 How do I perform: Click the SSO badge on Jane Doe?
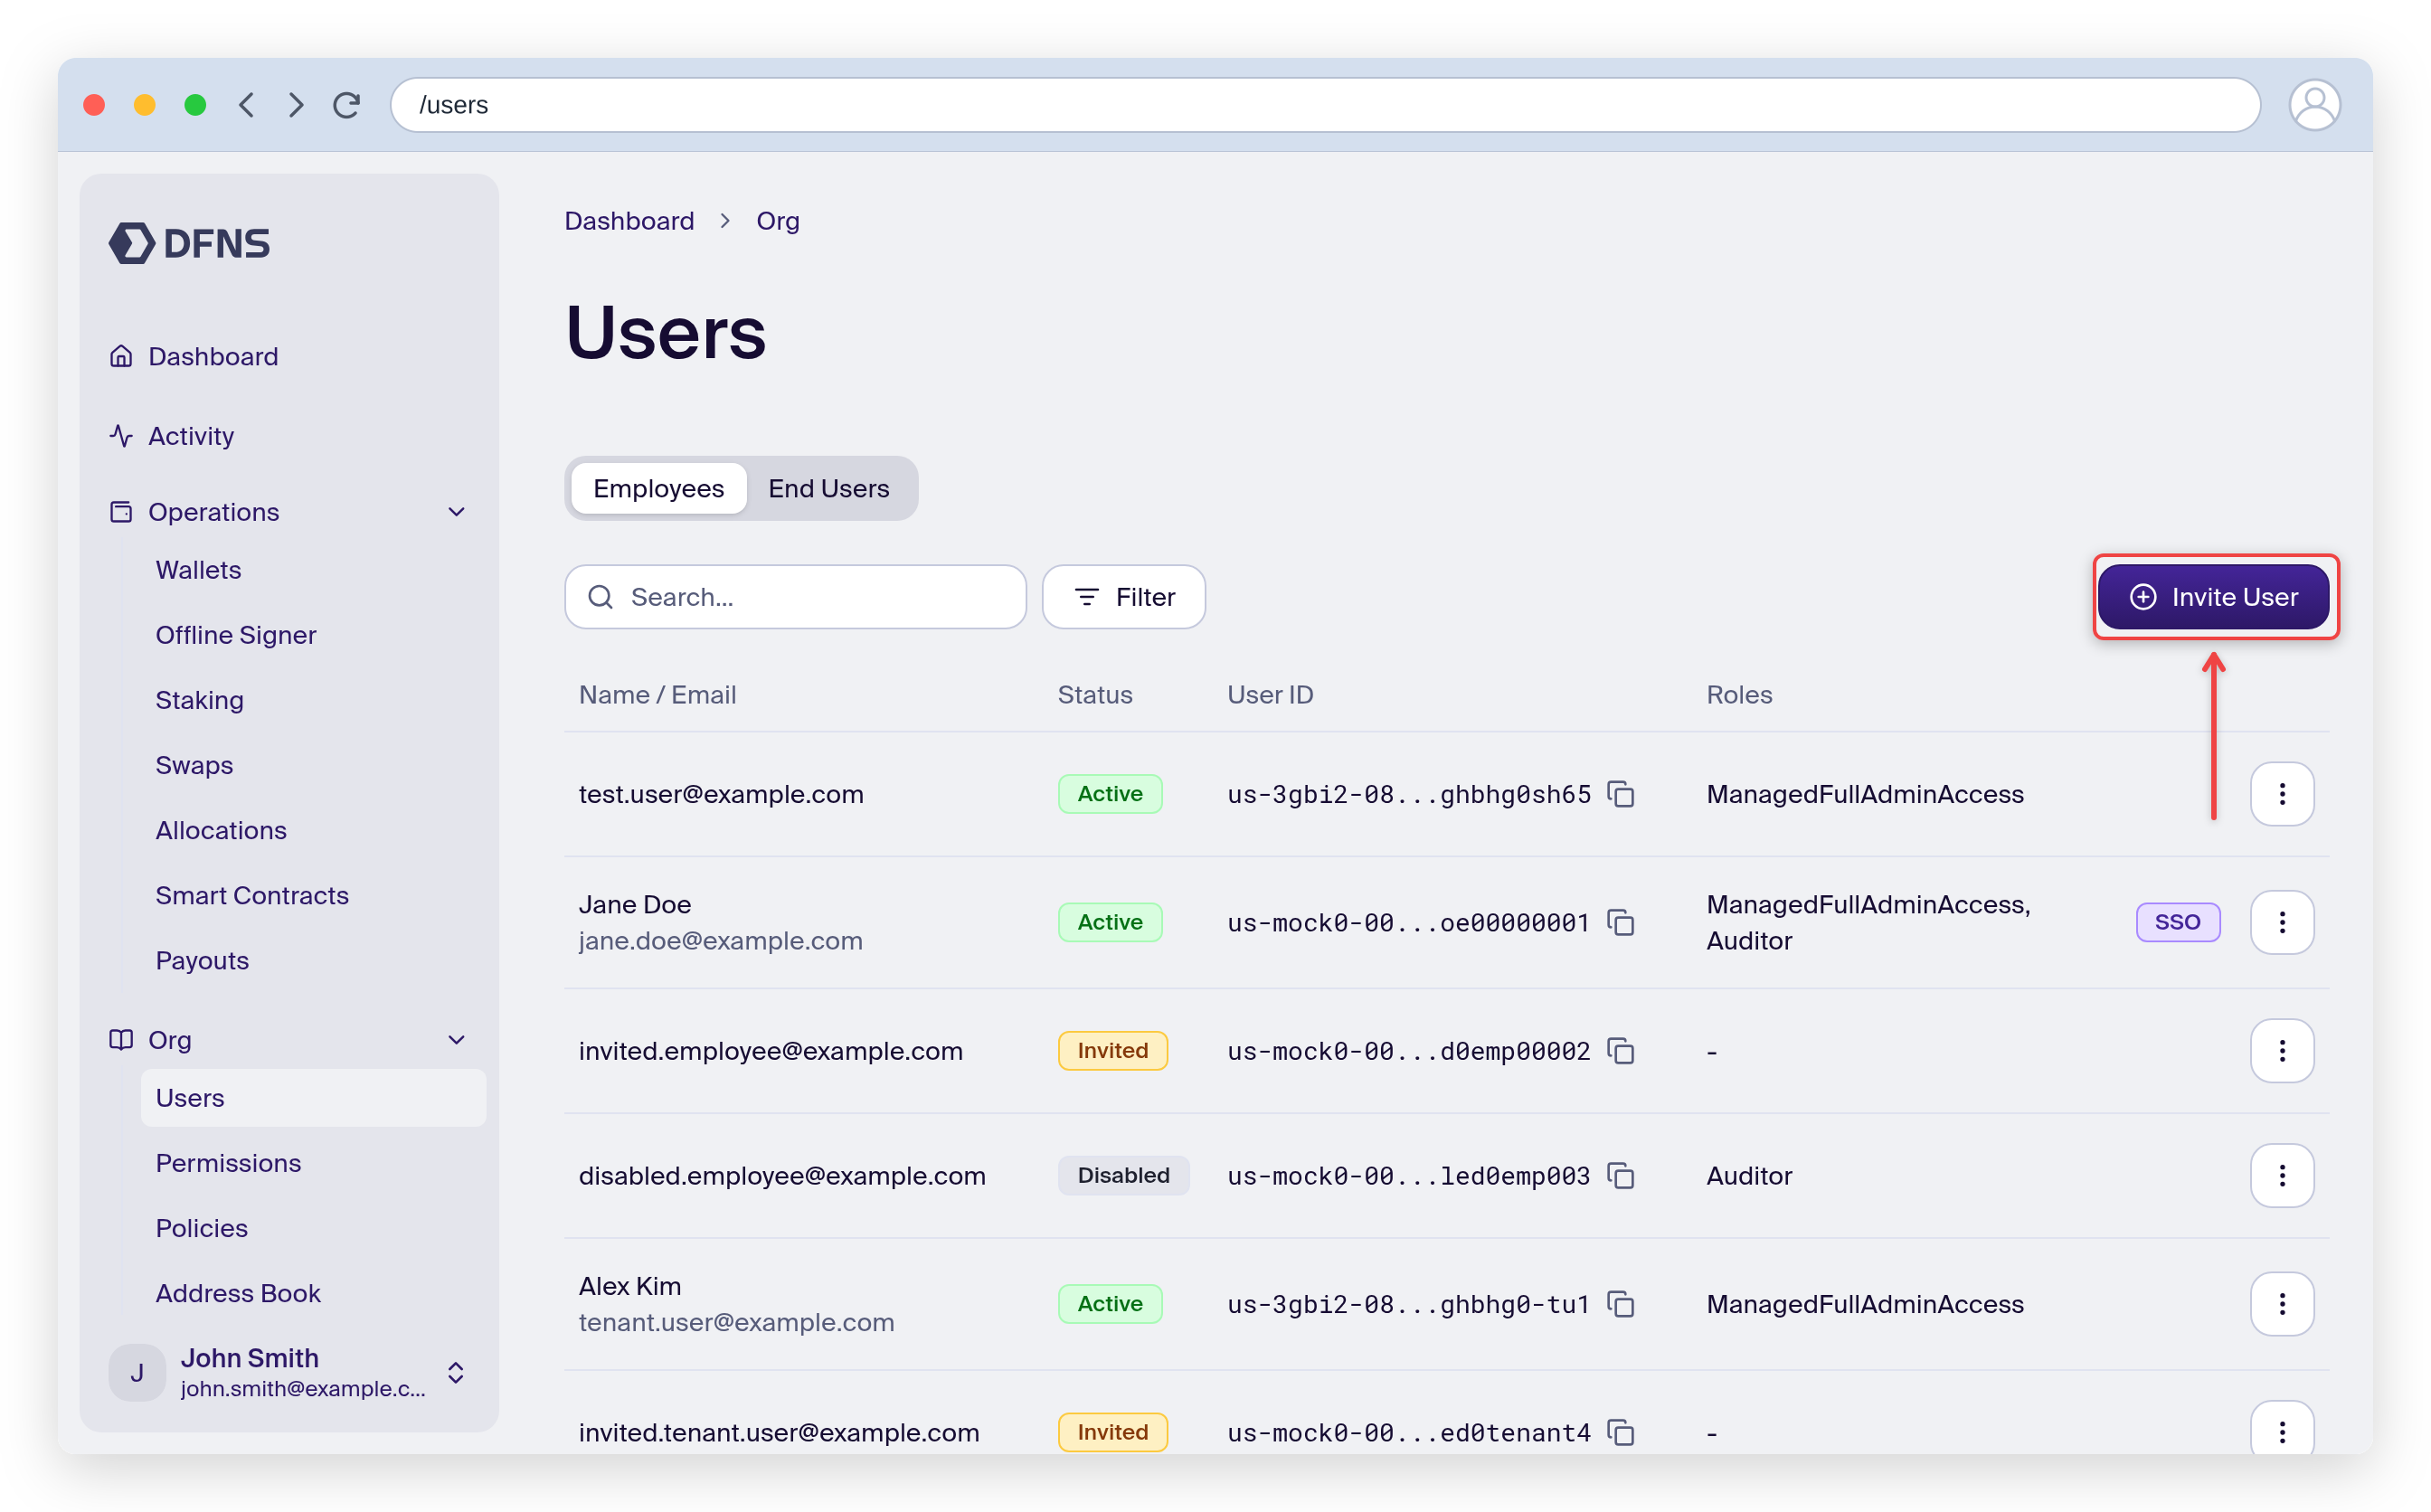(2177, 922)
